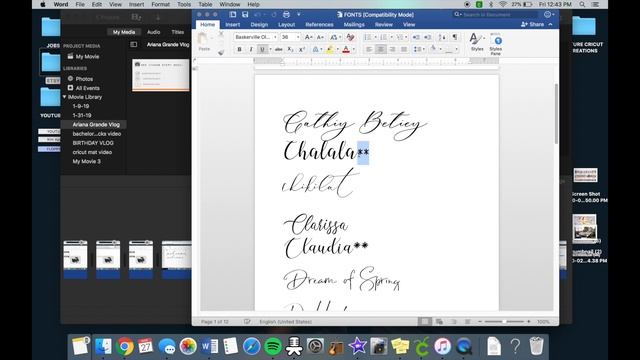Open the Styles gallery
The image size is (640, 360).
click(x=477, y=42)
